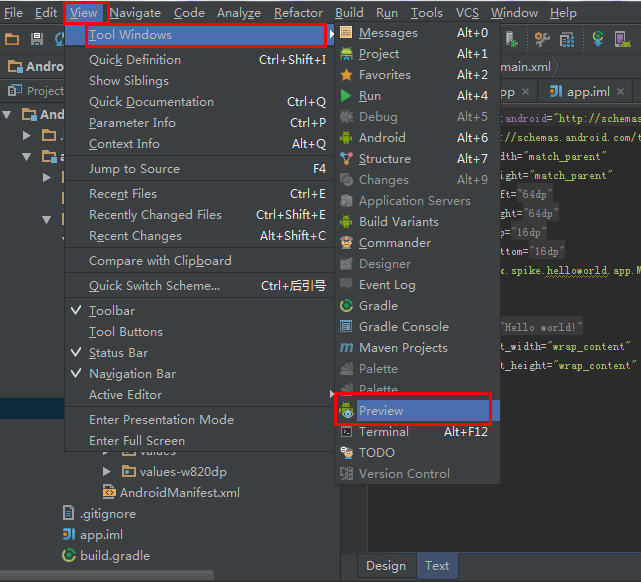
Task: Choose Debug tool window entry
Action: pos(417,117)
